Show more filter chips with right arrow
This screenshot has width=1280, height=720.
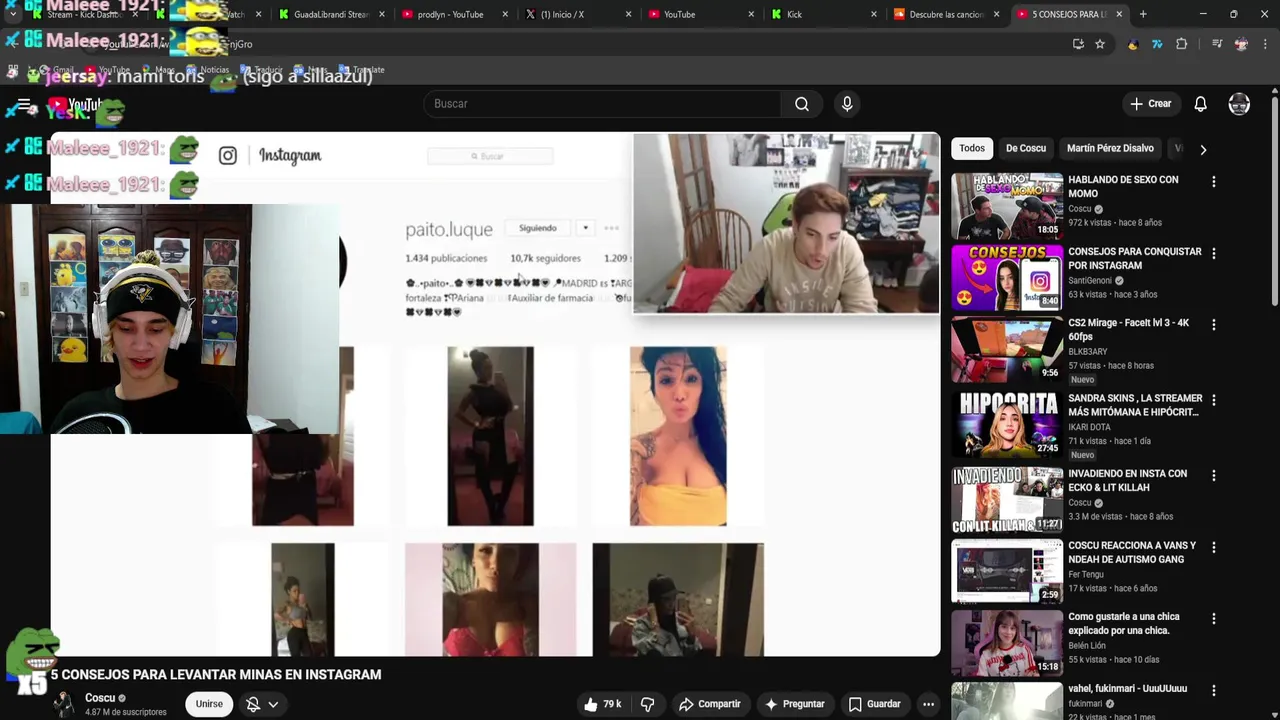coord(1203,149)
